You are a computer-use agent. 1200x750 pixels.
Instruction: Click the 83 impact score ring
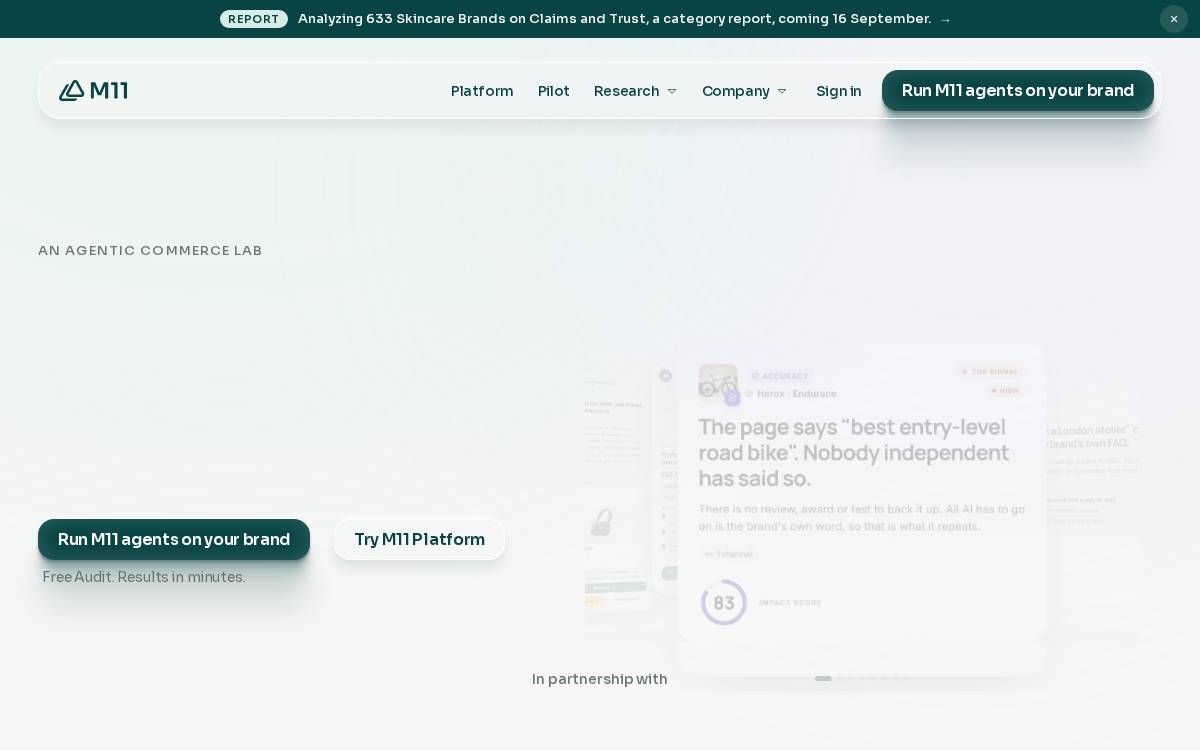724,603
